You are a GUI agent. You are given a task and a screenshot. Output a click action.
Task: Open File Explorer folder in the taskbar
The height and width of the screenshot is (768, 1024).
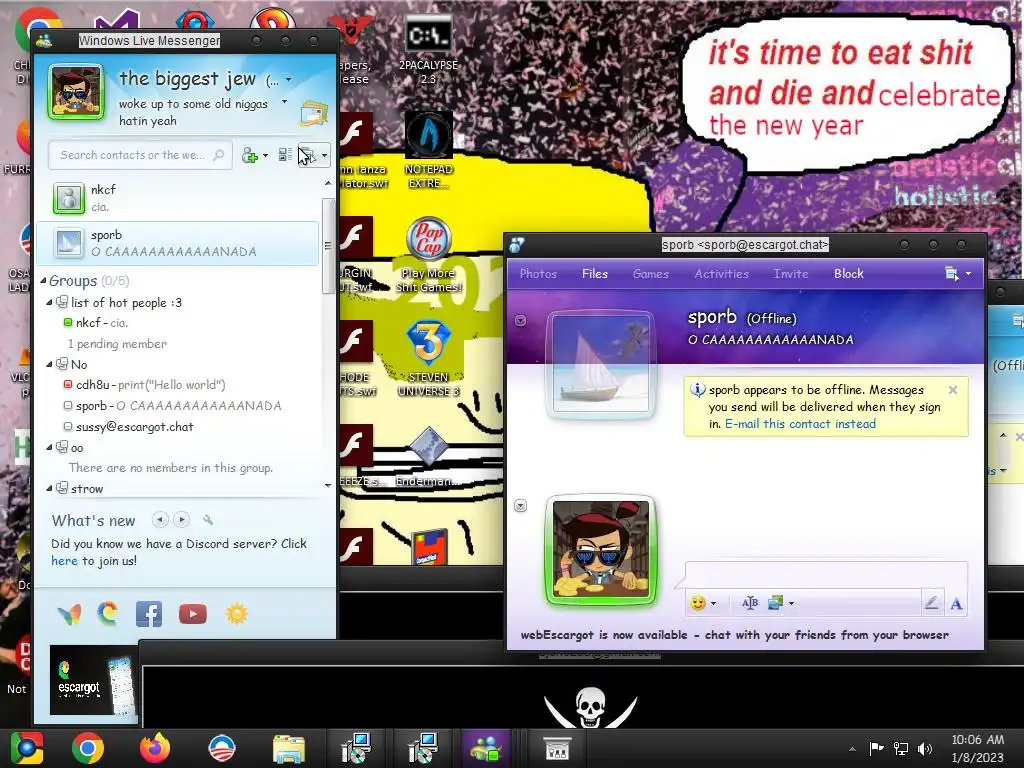click(x=289, y=748)
